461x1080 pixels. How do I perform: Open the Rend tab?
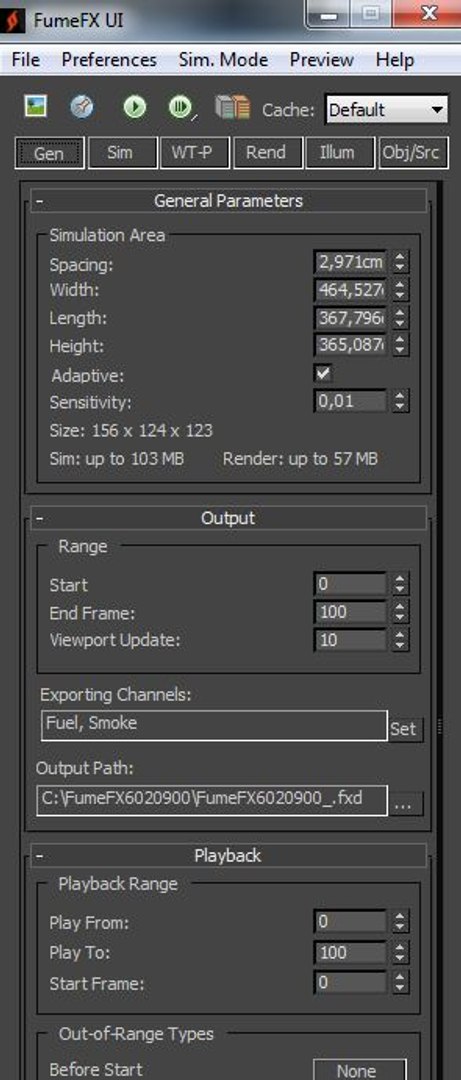click(267, 153)
